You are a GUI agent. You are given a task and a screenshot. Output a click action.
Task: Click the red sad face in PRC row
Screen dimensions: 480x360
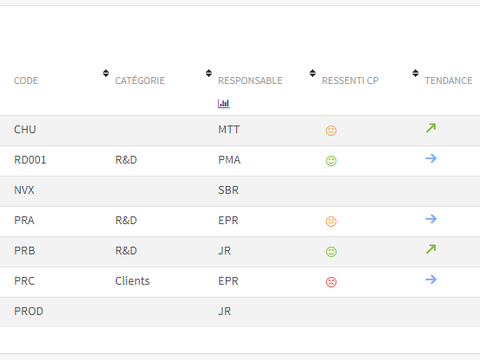pyautogui.click(x=331, y=282)
